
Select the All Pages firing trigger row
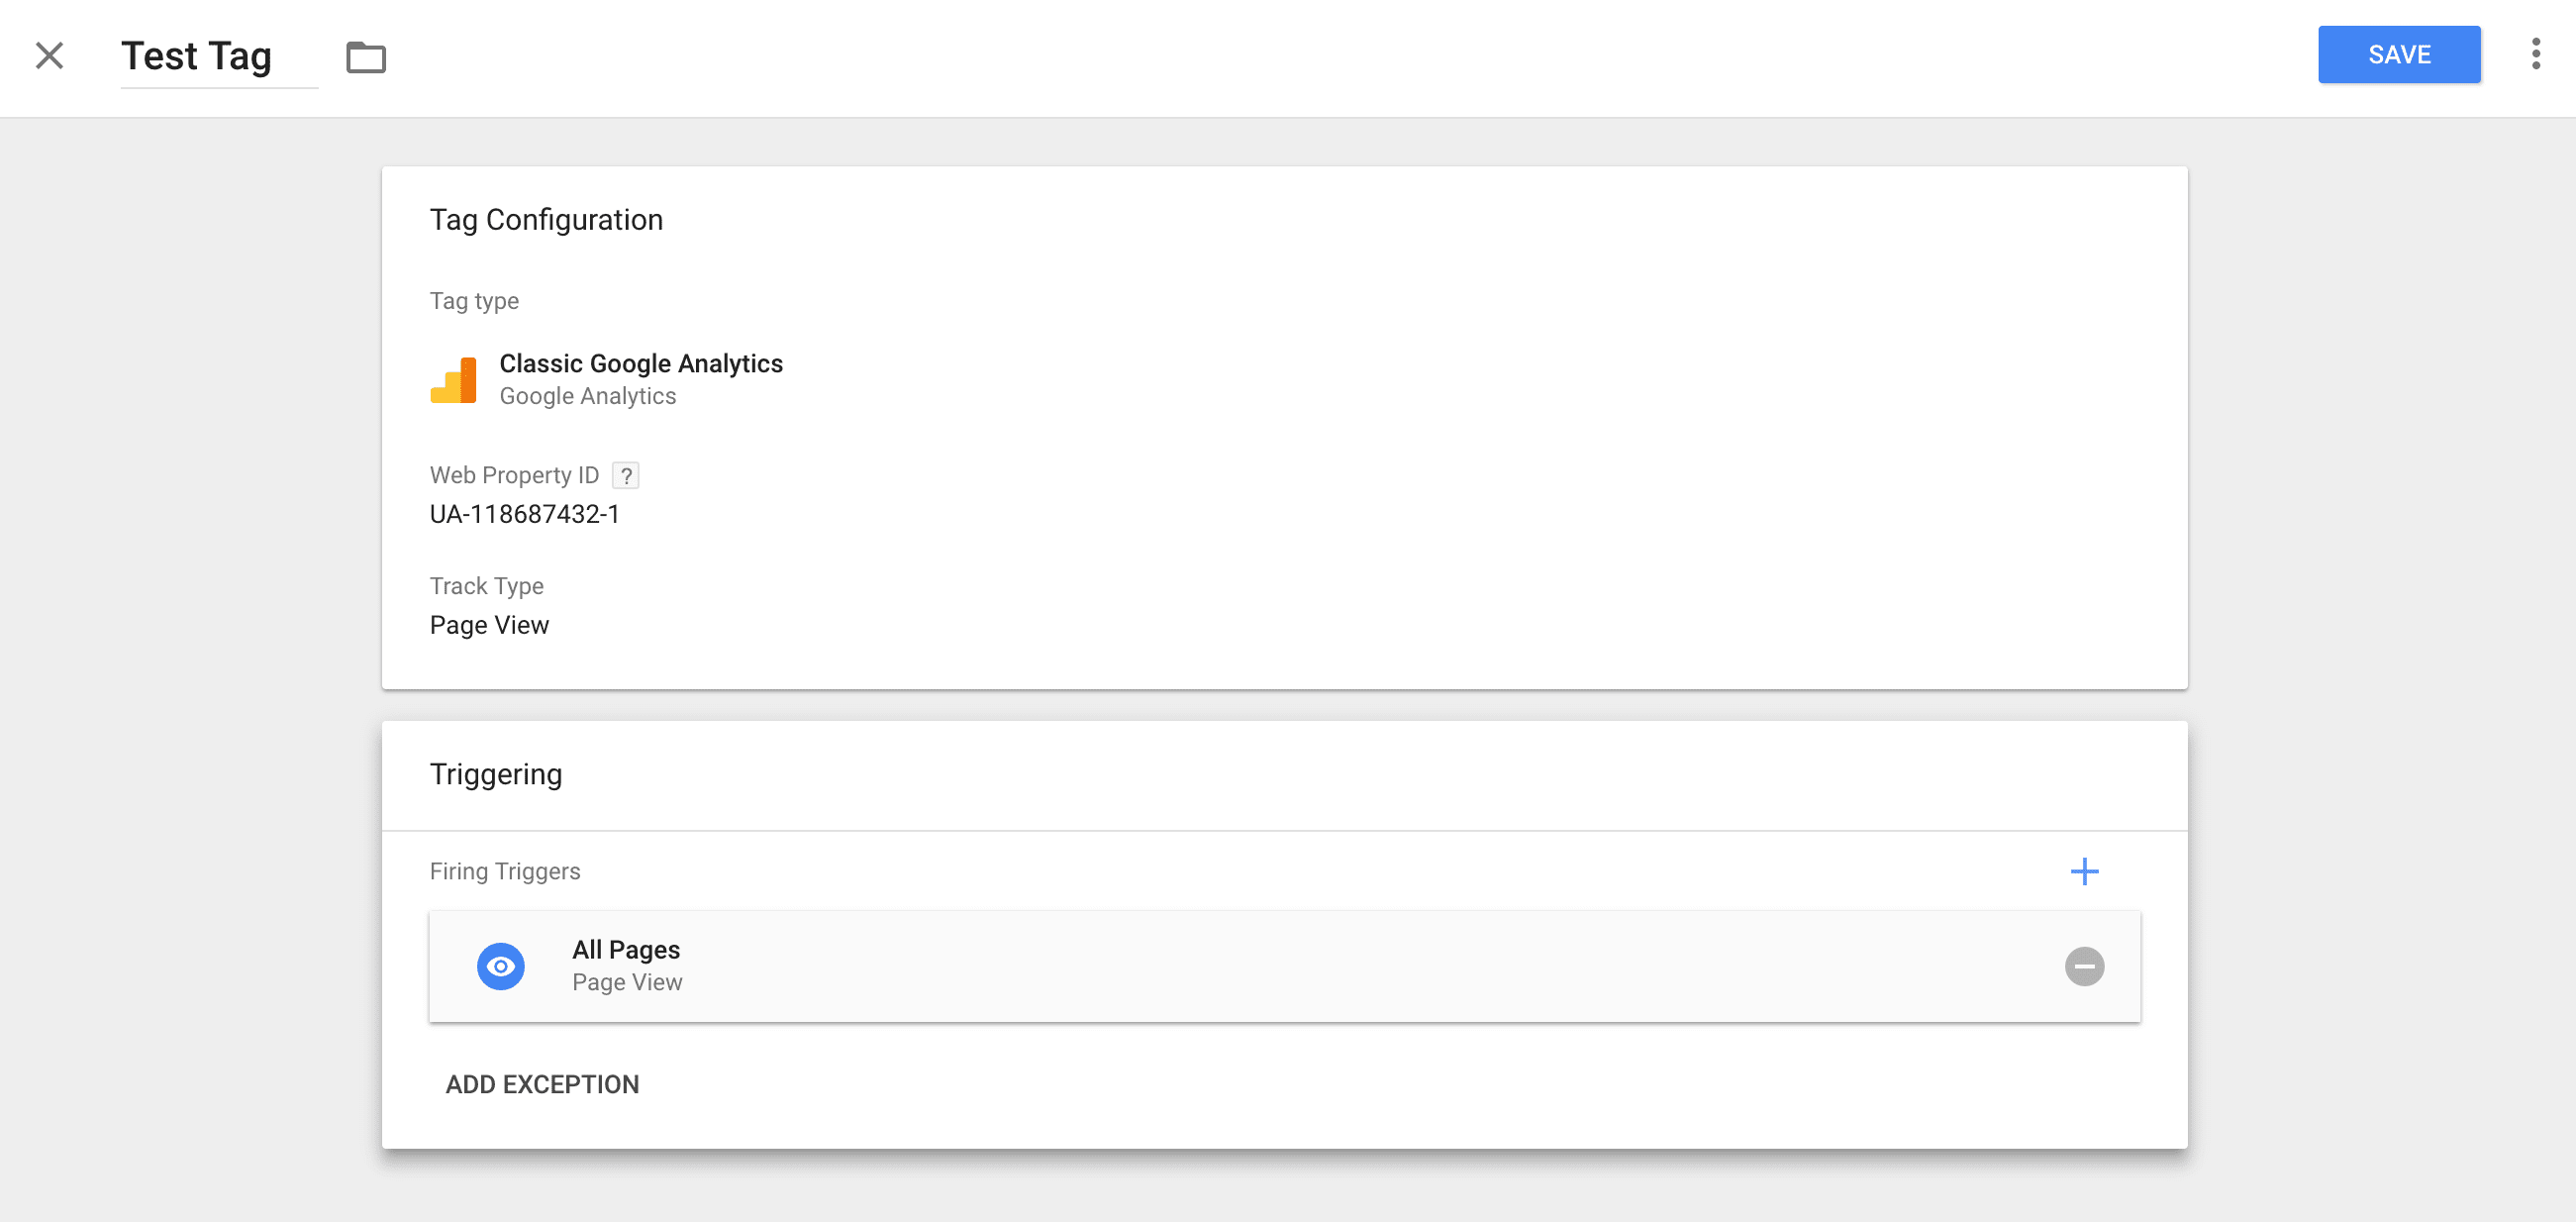[x=1200, y=965]
